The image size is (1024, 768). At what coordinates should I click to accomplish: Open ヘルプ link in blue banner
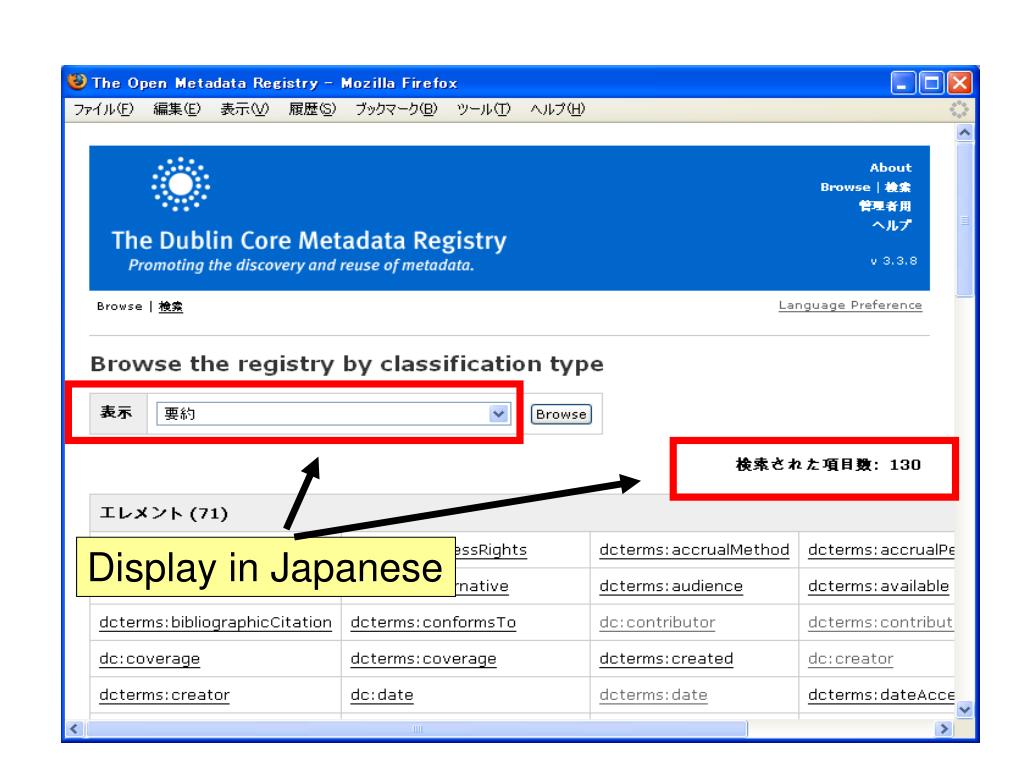[891, 225]
